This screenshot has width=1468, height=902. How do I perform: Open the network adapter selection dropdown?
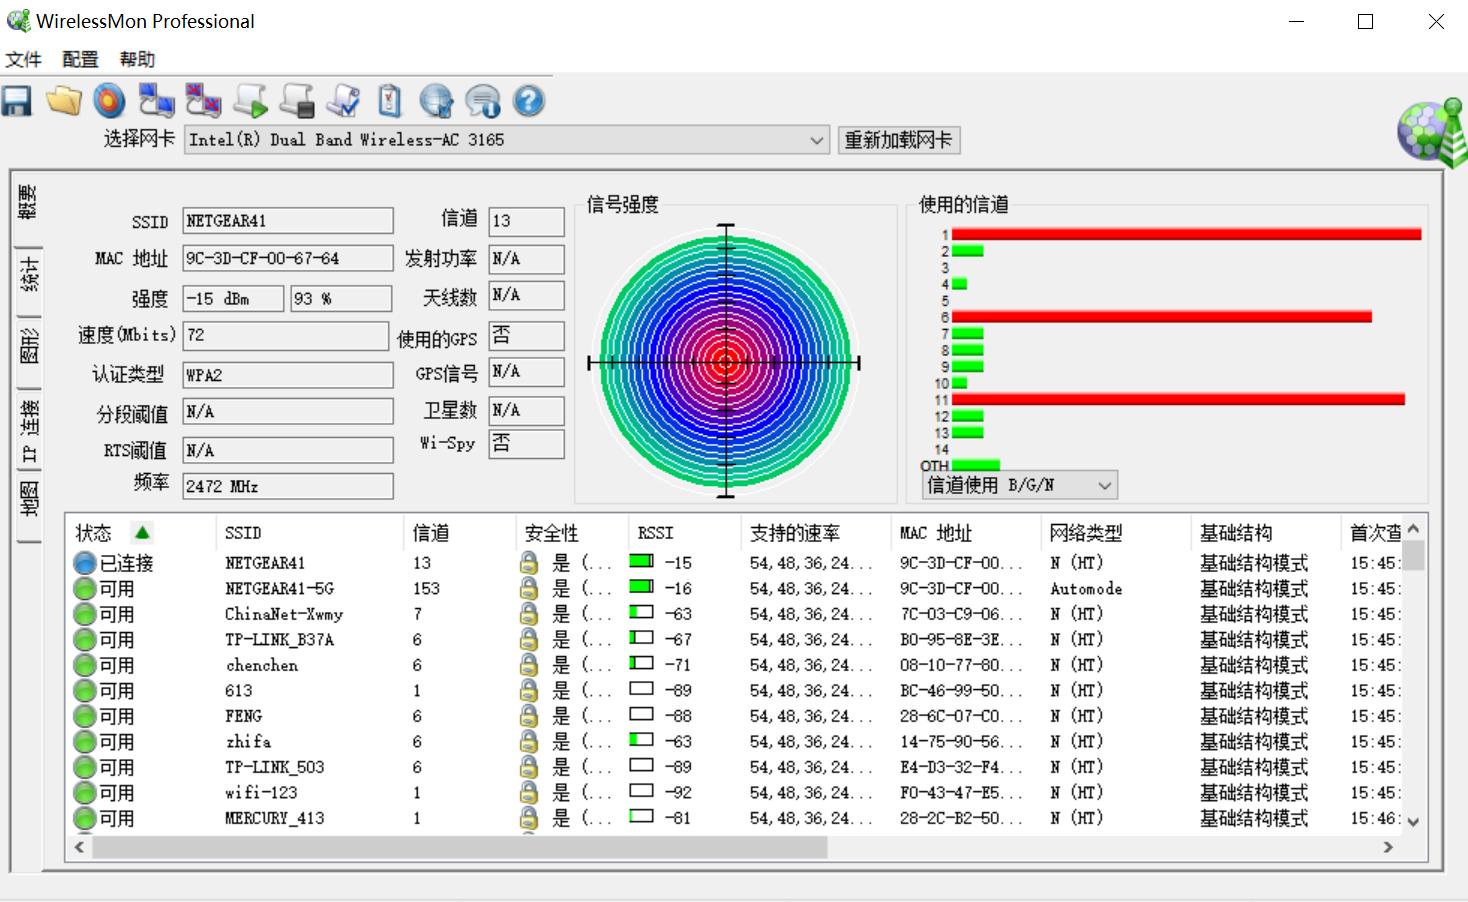pyautogui.click(x=816, y=140)
